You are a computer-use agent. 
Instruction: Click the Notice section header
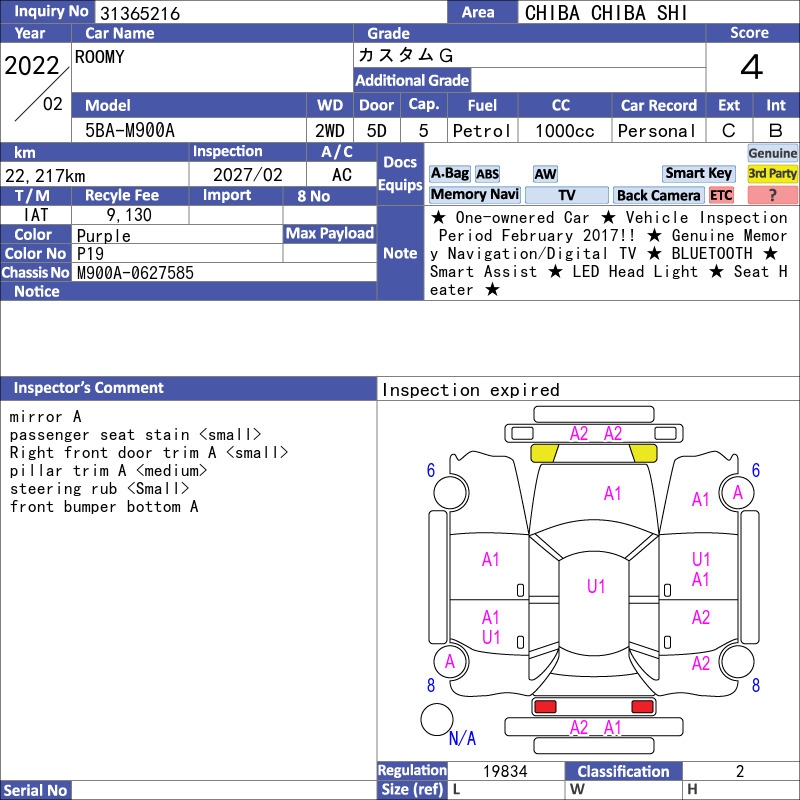click(x=188, y=291)
